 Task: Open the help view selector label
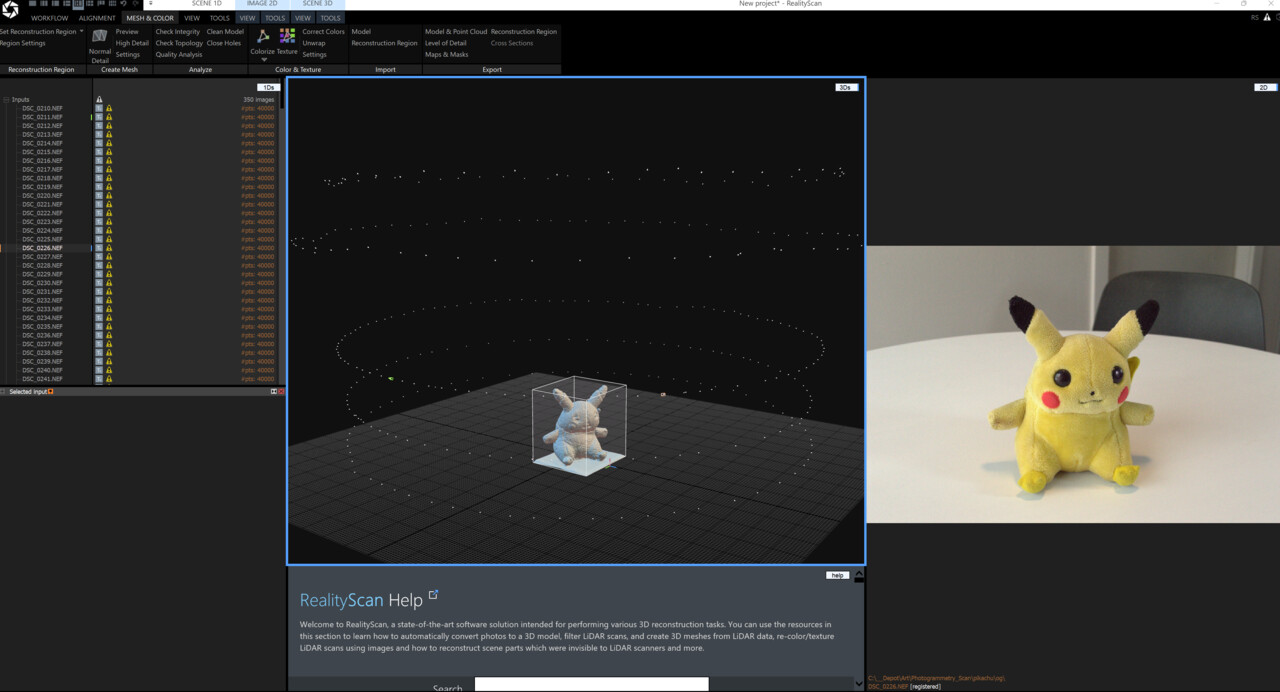click(838, 575)
